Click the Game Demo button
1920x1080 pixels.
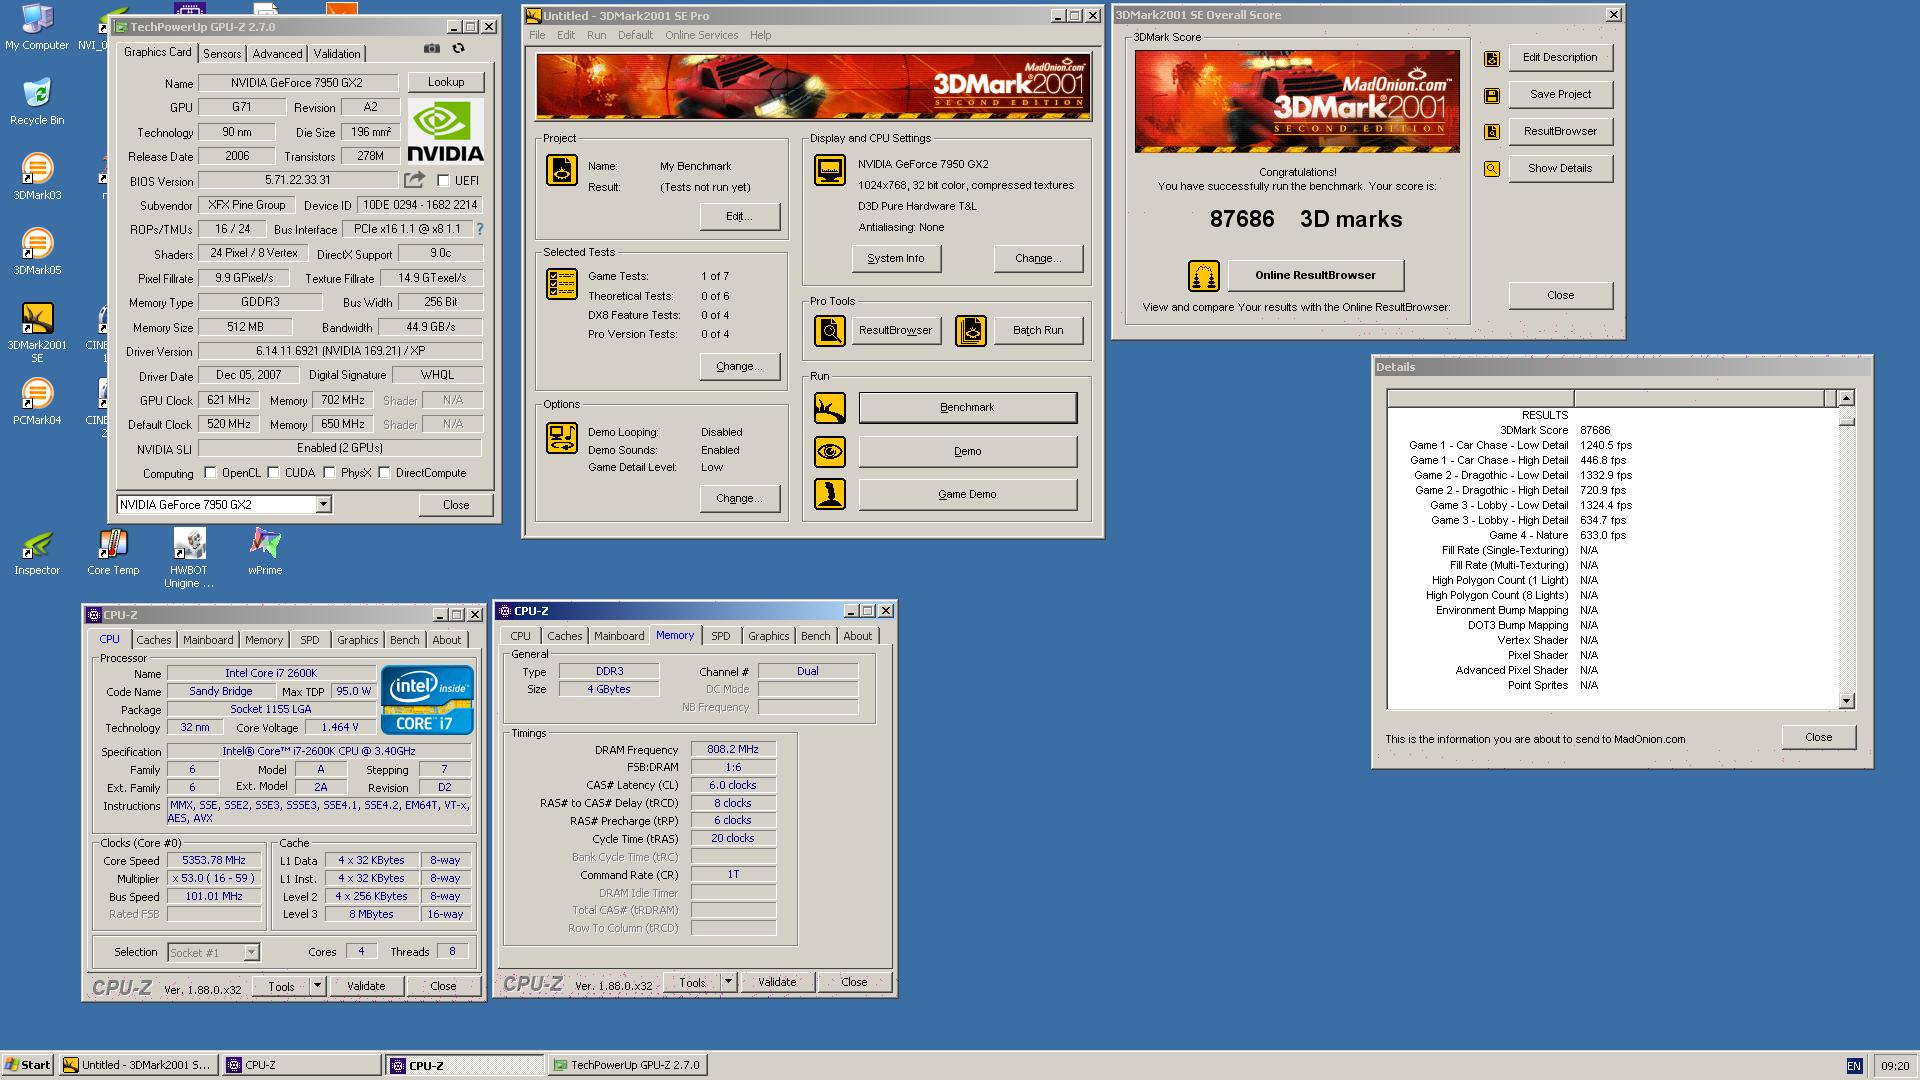tap(967, 494)
